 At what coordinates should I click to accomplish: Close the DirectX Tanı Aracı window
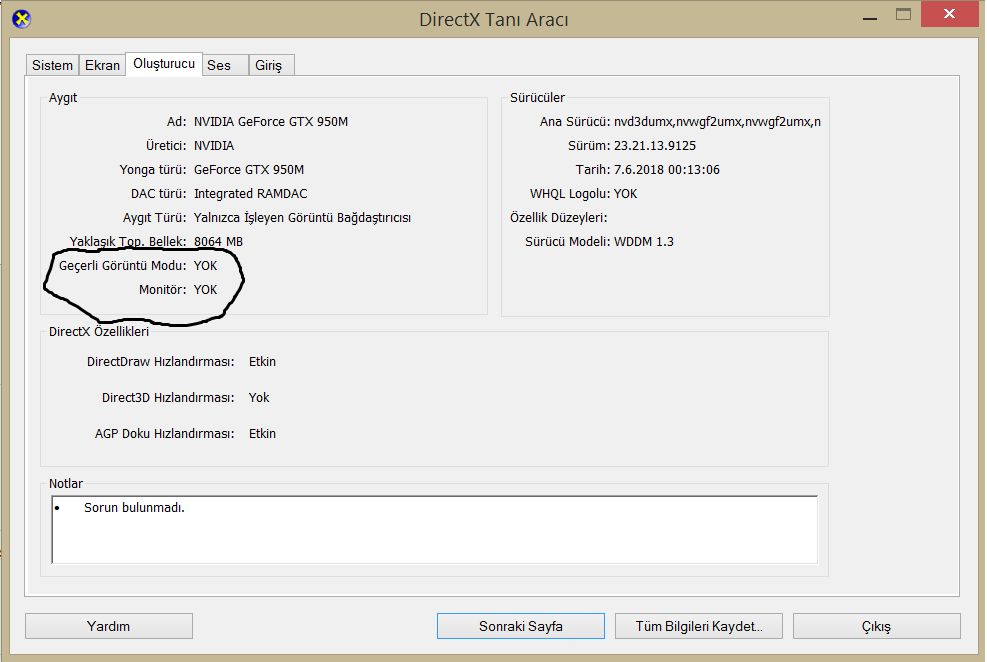949,14
